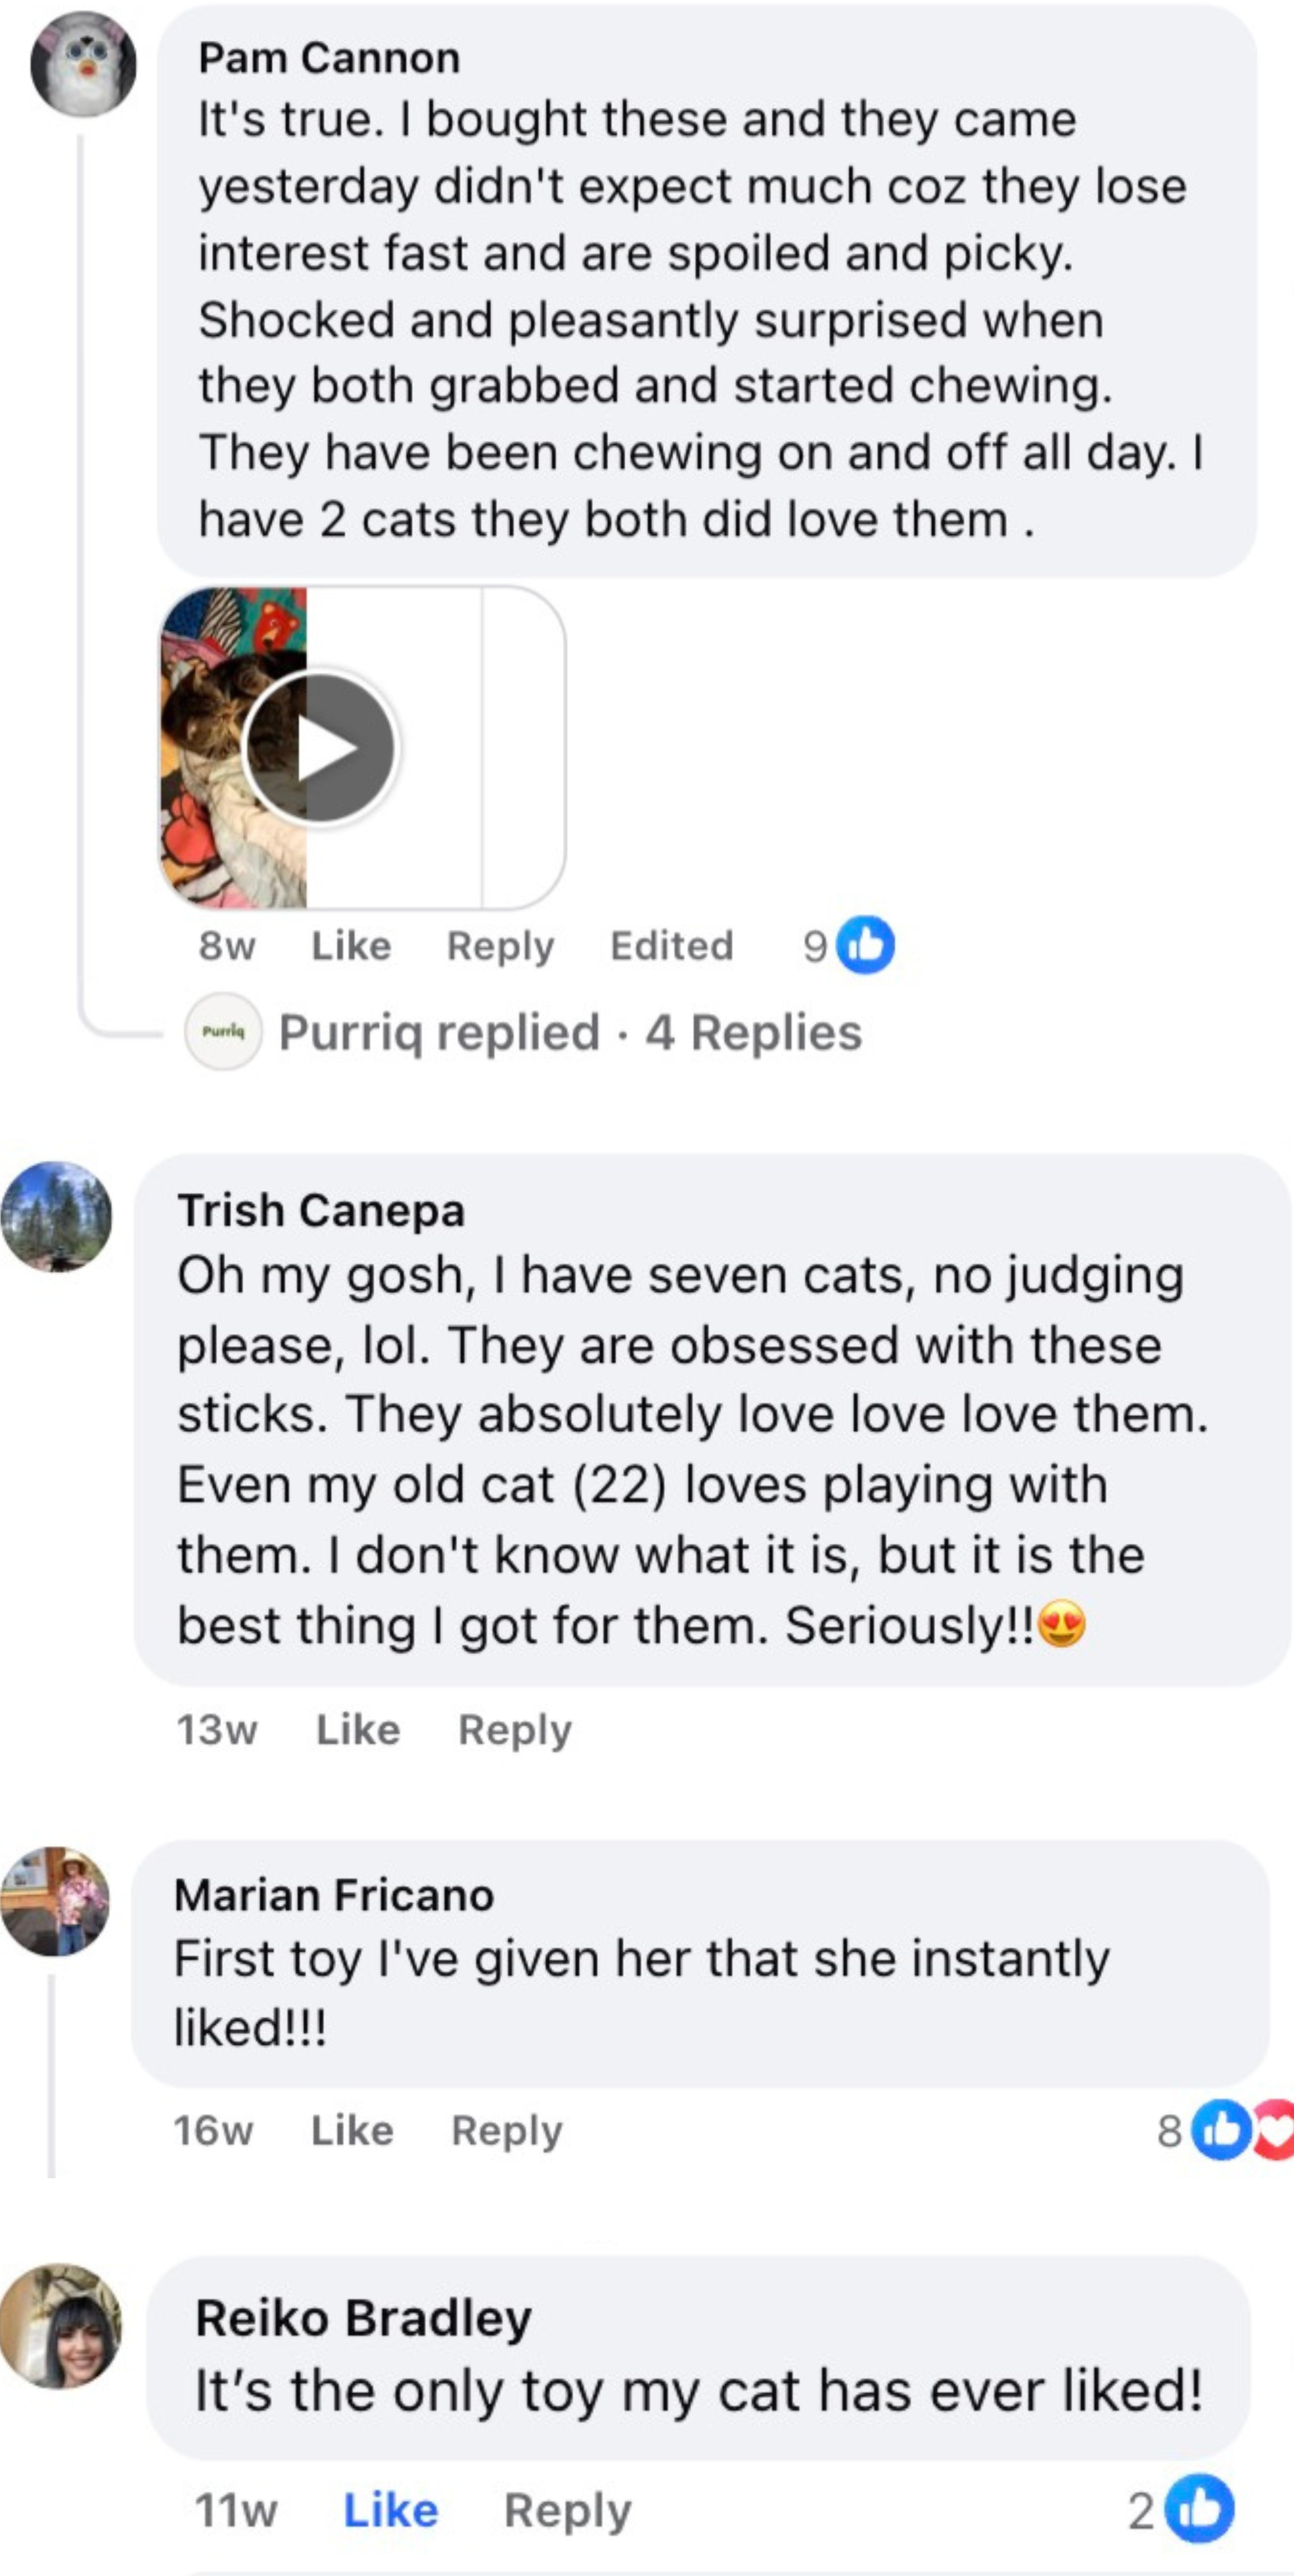The width and height of the screenshot is (1294, 2576).
Task: Reply to Pam Cannon's comment
Action: click(500, 946)
